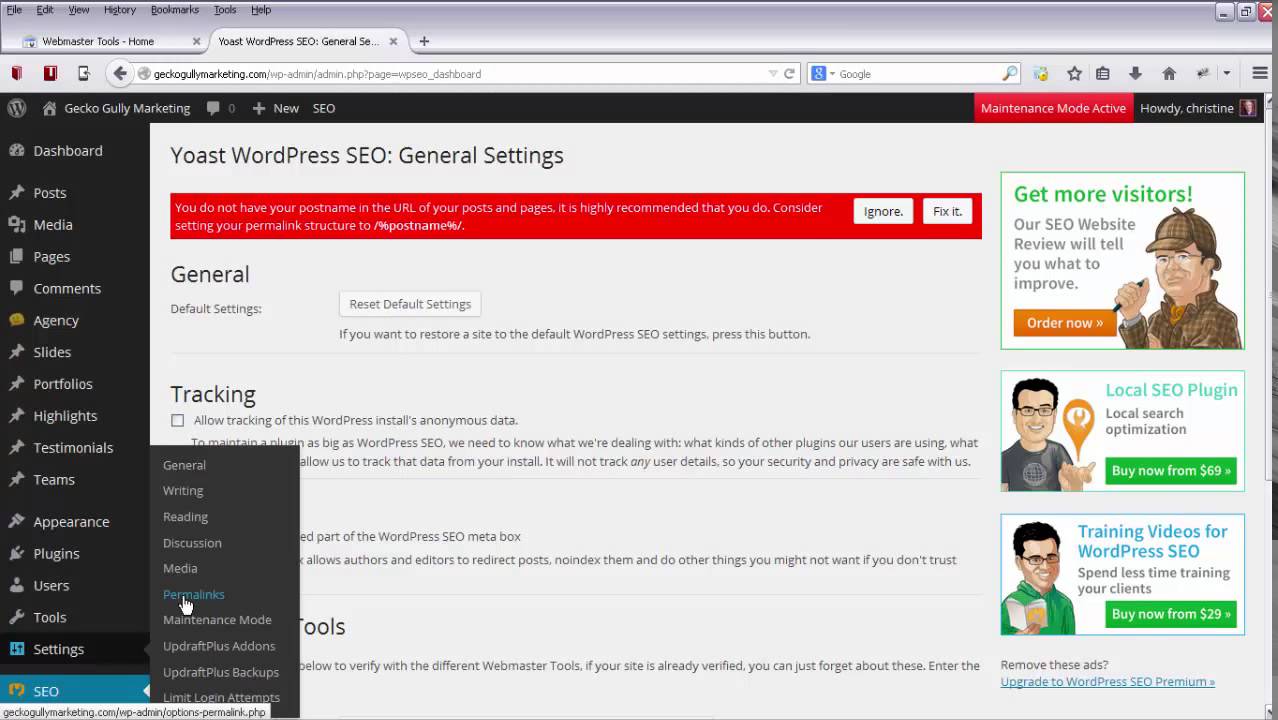Reload the page with the refresh icon
The height and width of the screenshot is (720, 1278).
[x=789, y=73]
